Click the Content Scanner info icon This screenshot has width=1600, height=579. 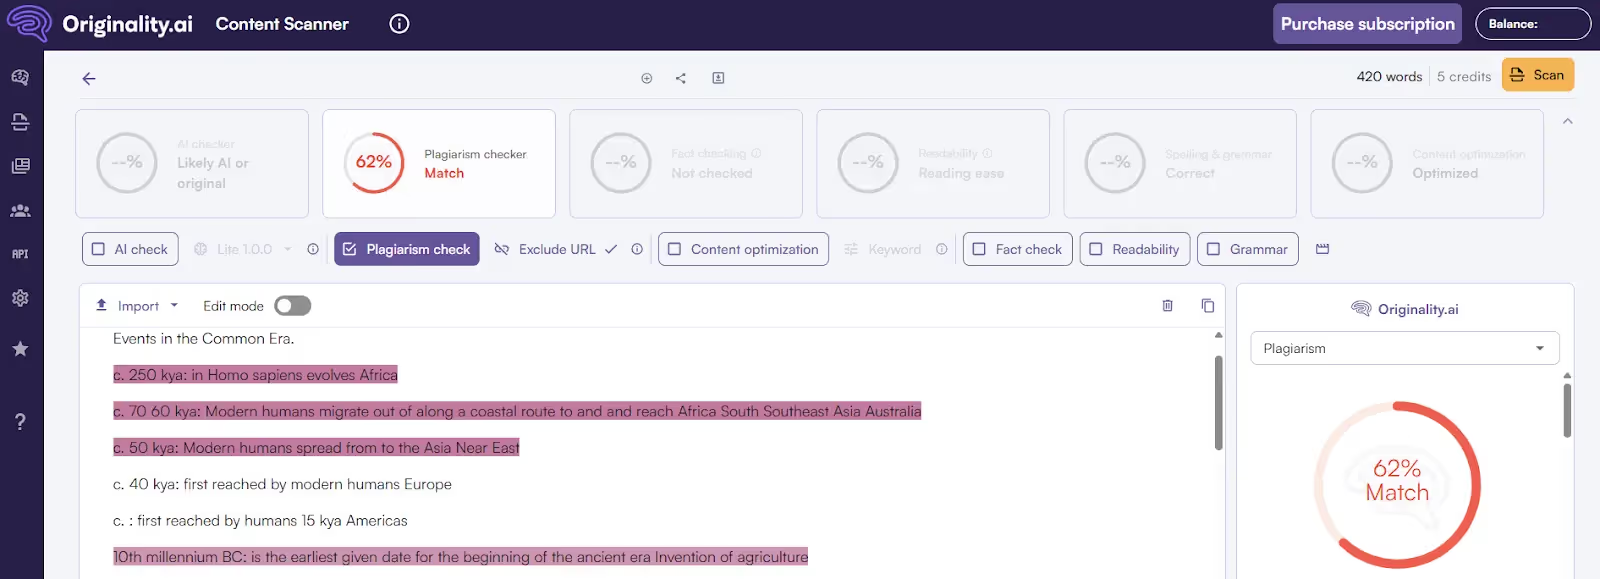coord(399,24)
